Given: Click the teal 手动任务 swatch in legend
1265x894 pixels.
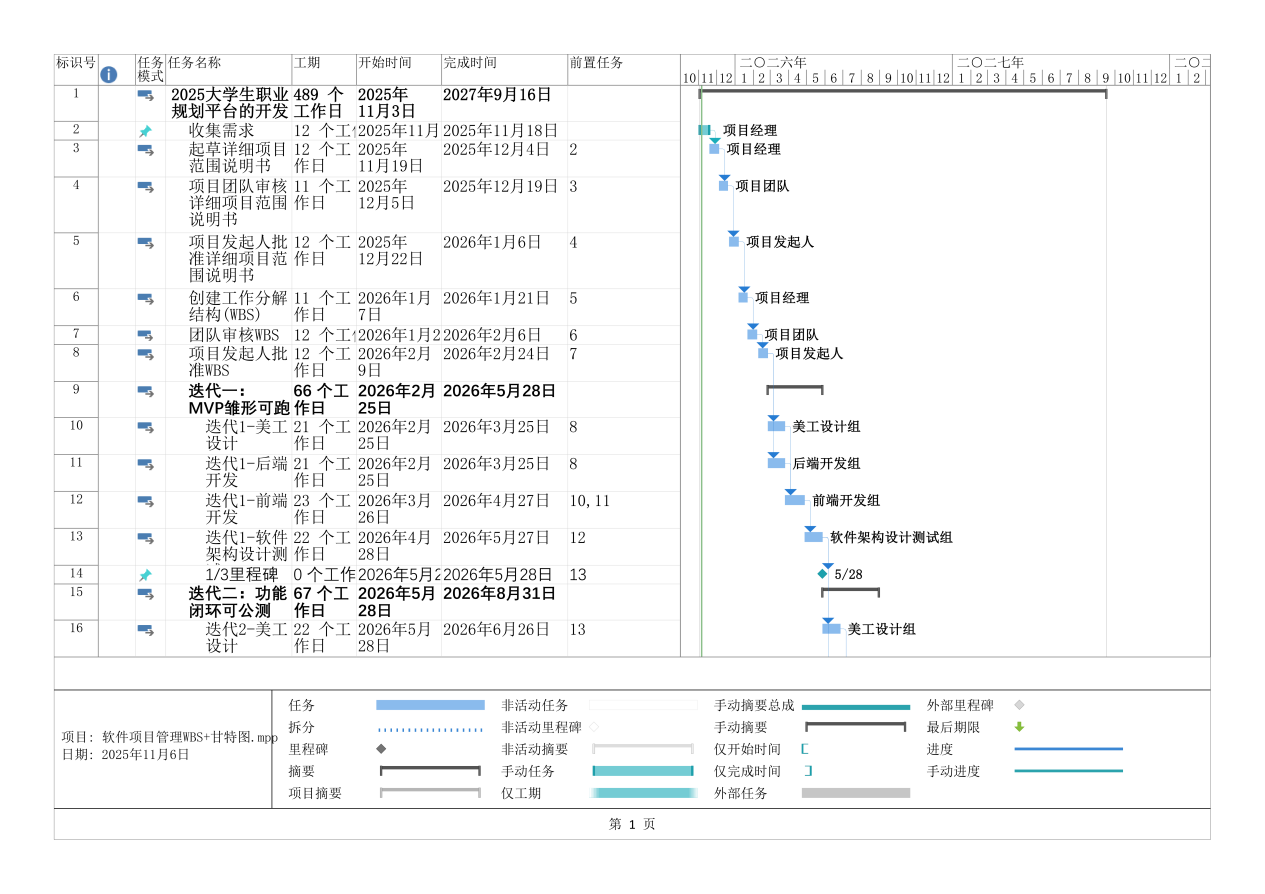Looking at the screenshot, I should click(x=643, y=771).
